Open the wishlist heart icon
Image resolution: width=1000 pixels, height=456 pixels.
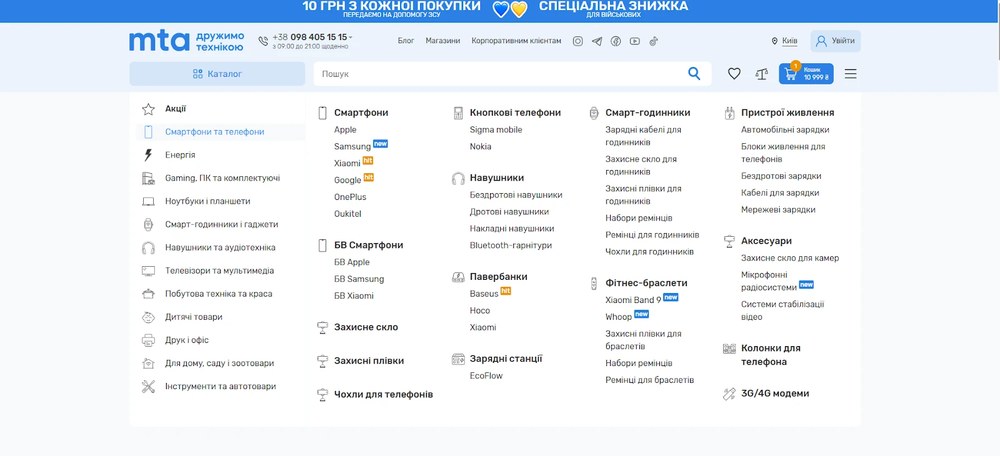point(734,73)
